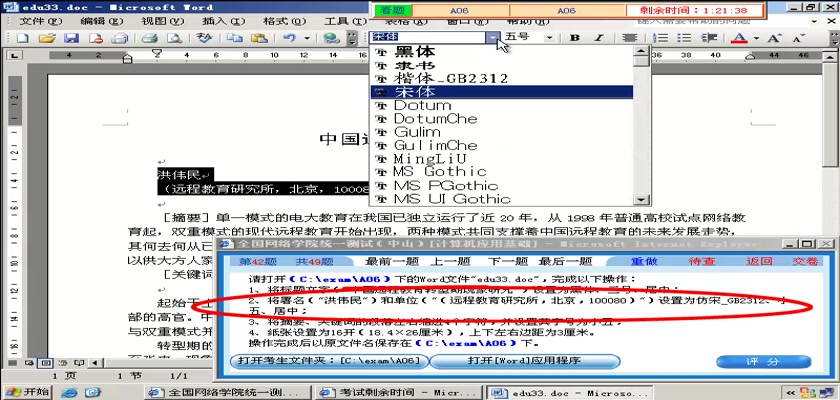The height and width of the screenshot is (400, 840).
Task: Select 隶书 from font list
Action: click(501, 65)
